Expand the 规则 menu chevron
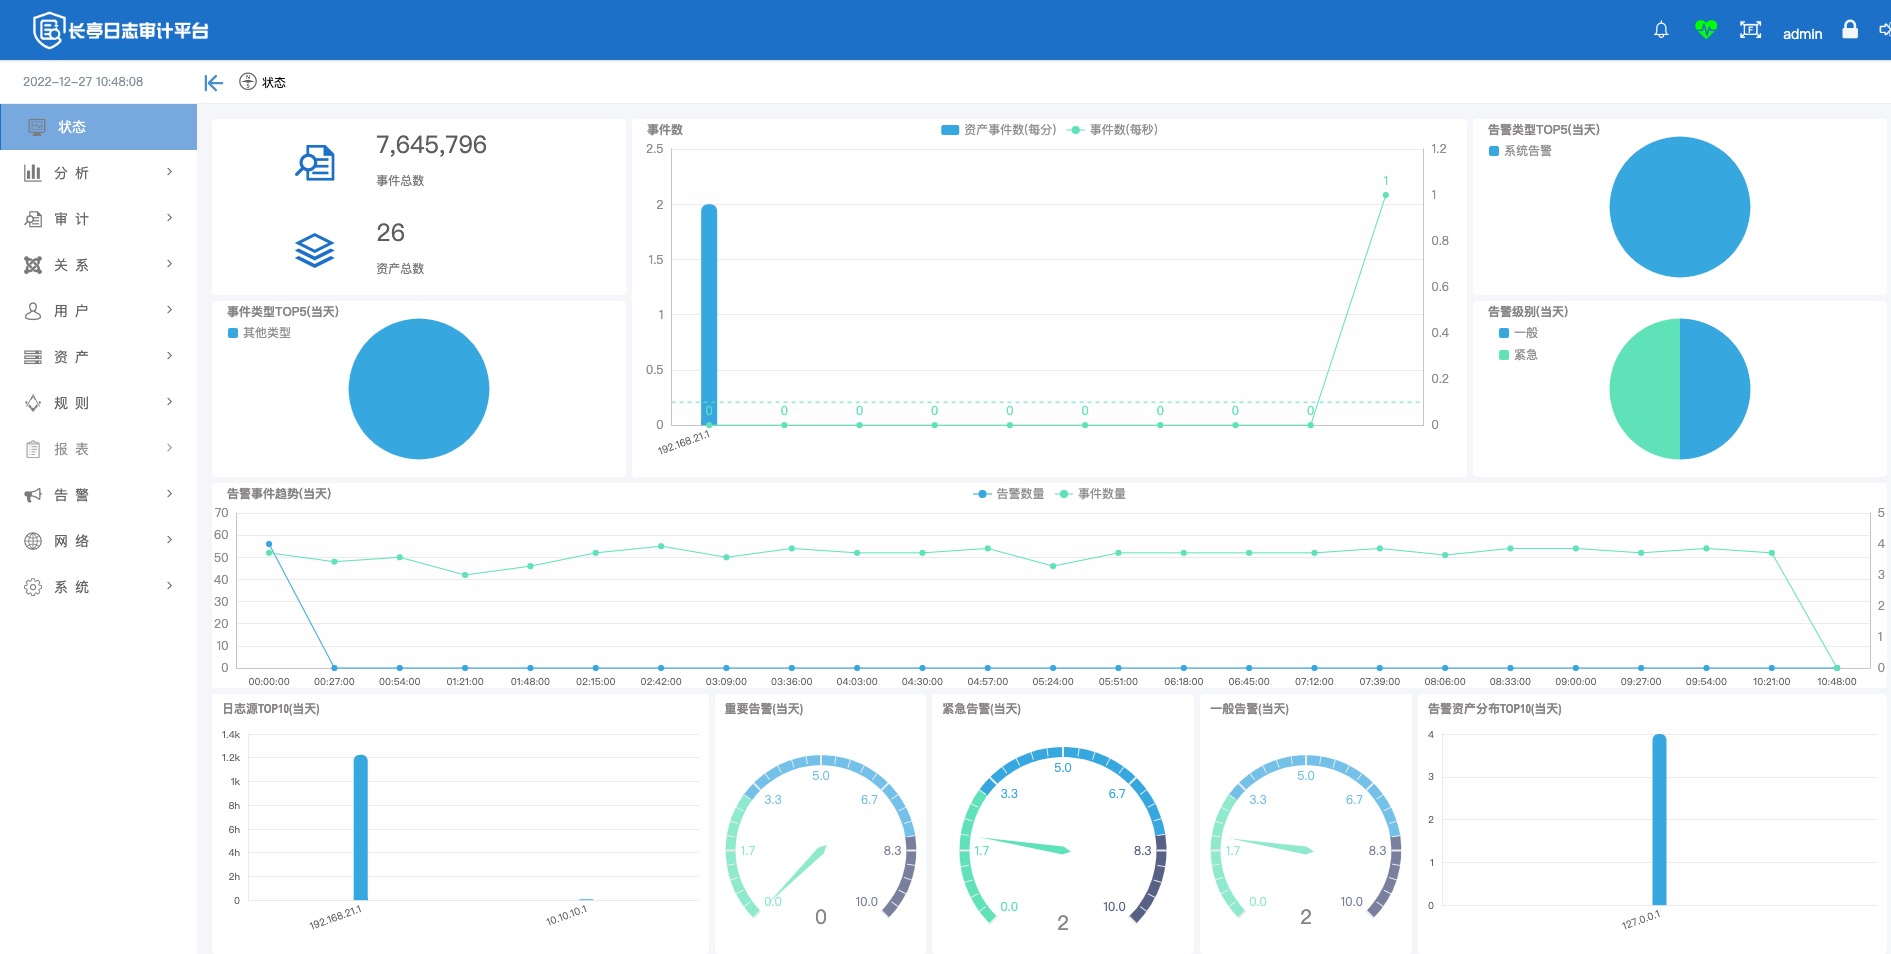The image size is (1891, 954). click(x=169, y=402)
